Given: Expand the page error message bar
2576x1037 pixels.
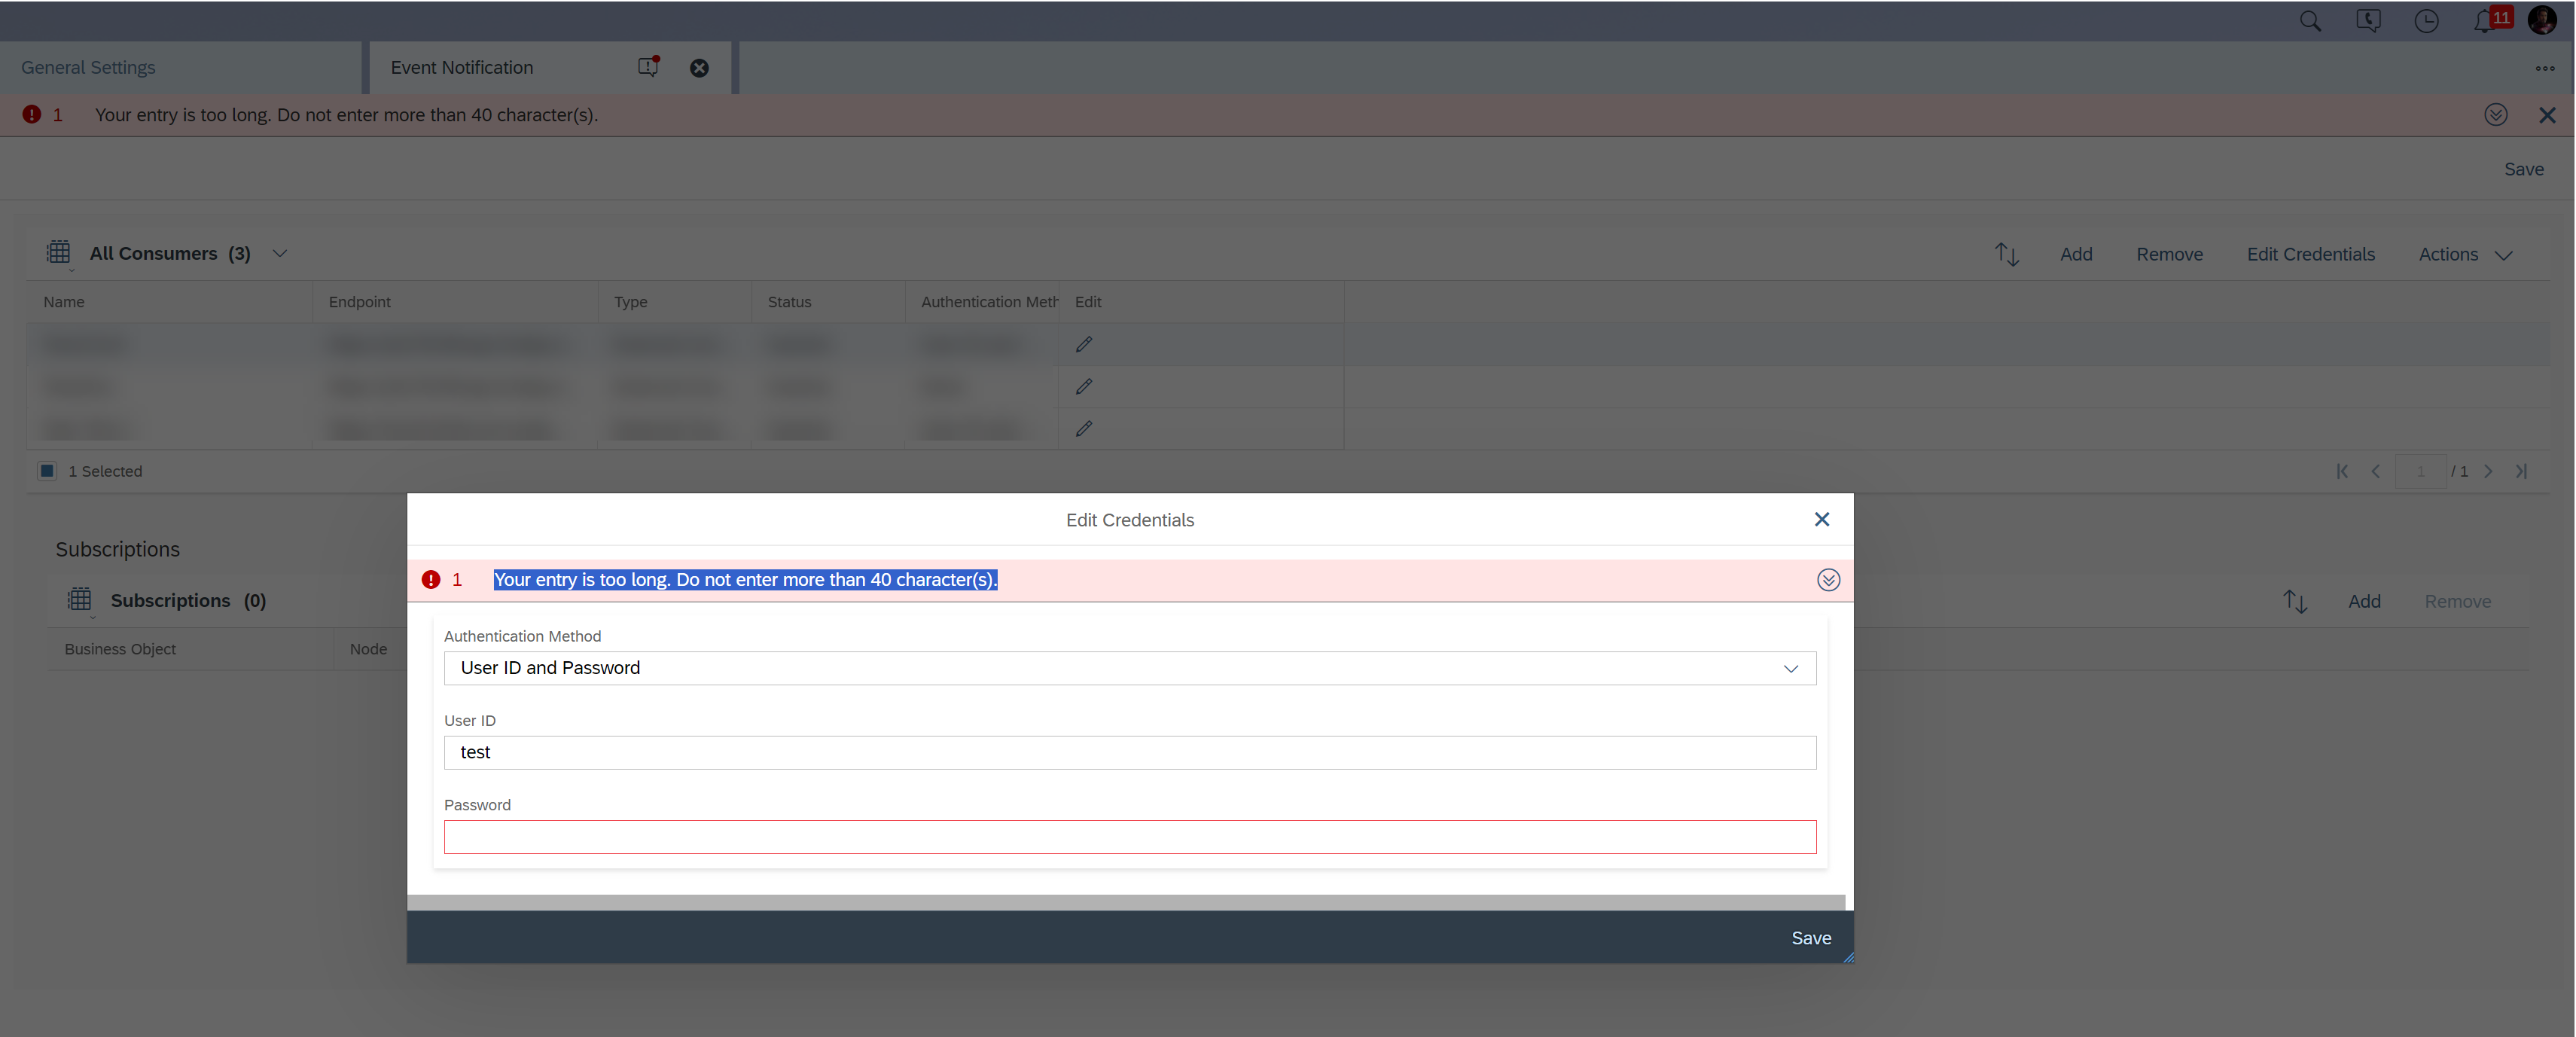Looking at the screenshot, I should point(2495,115).
